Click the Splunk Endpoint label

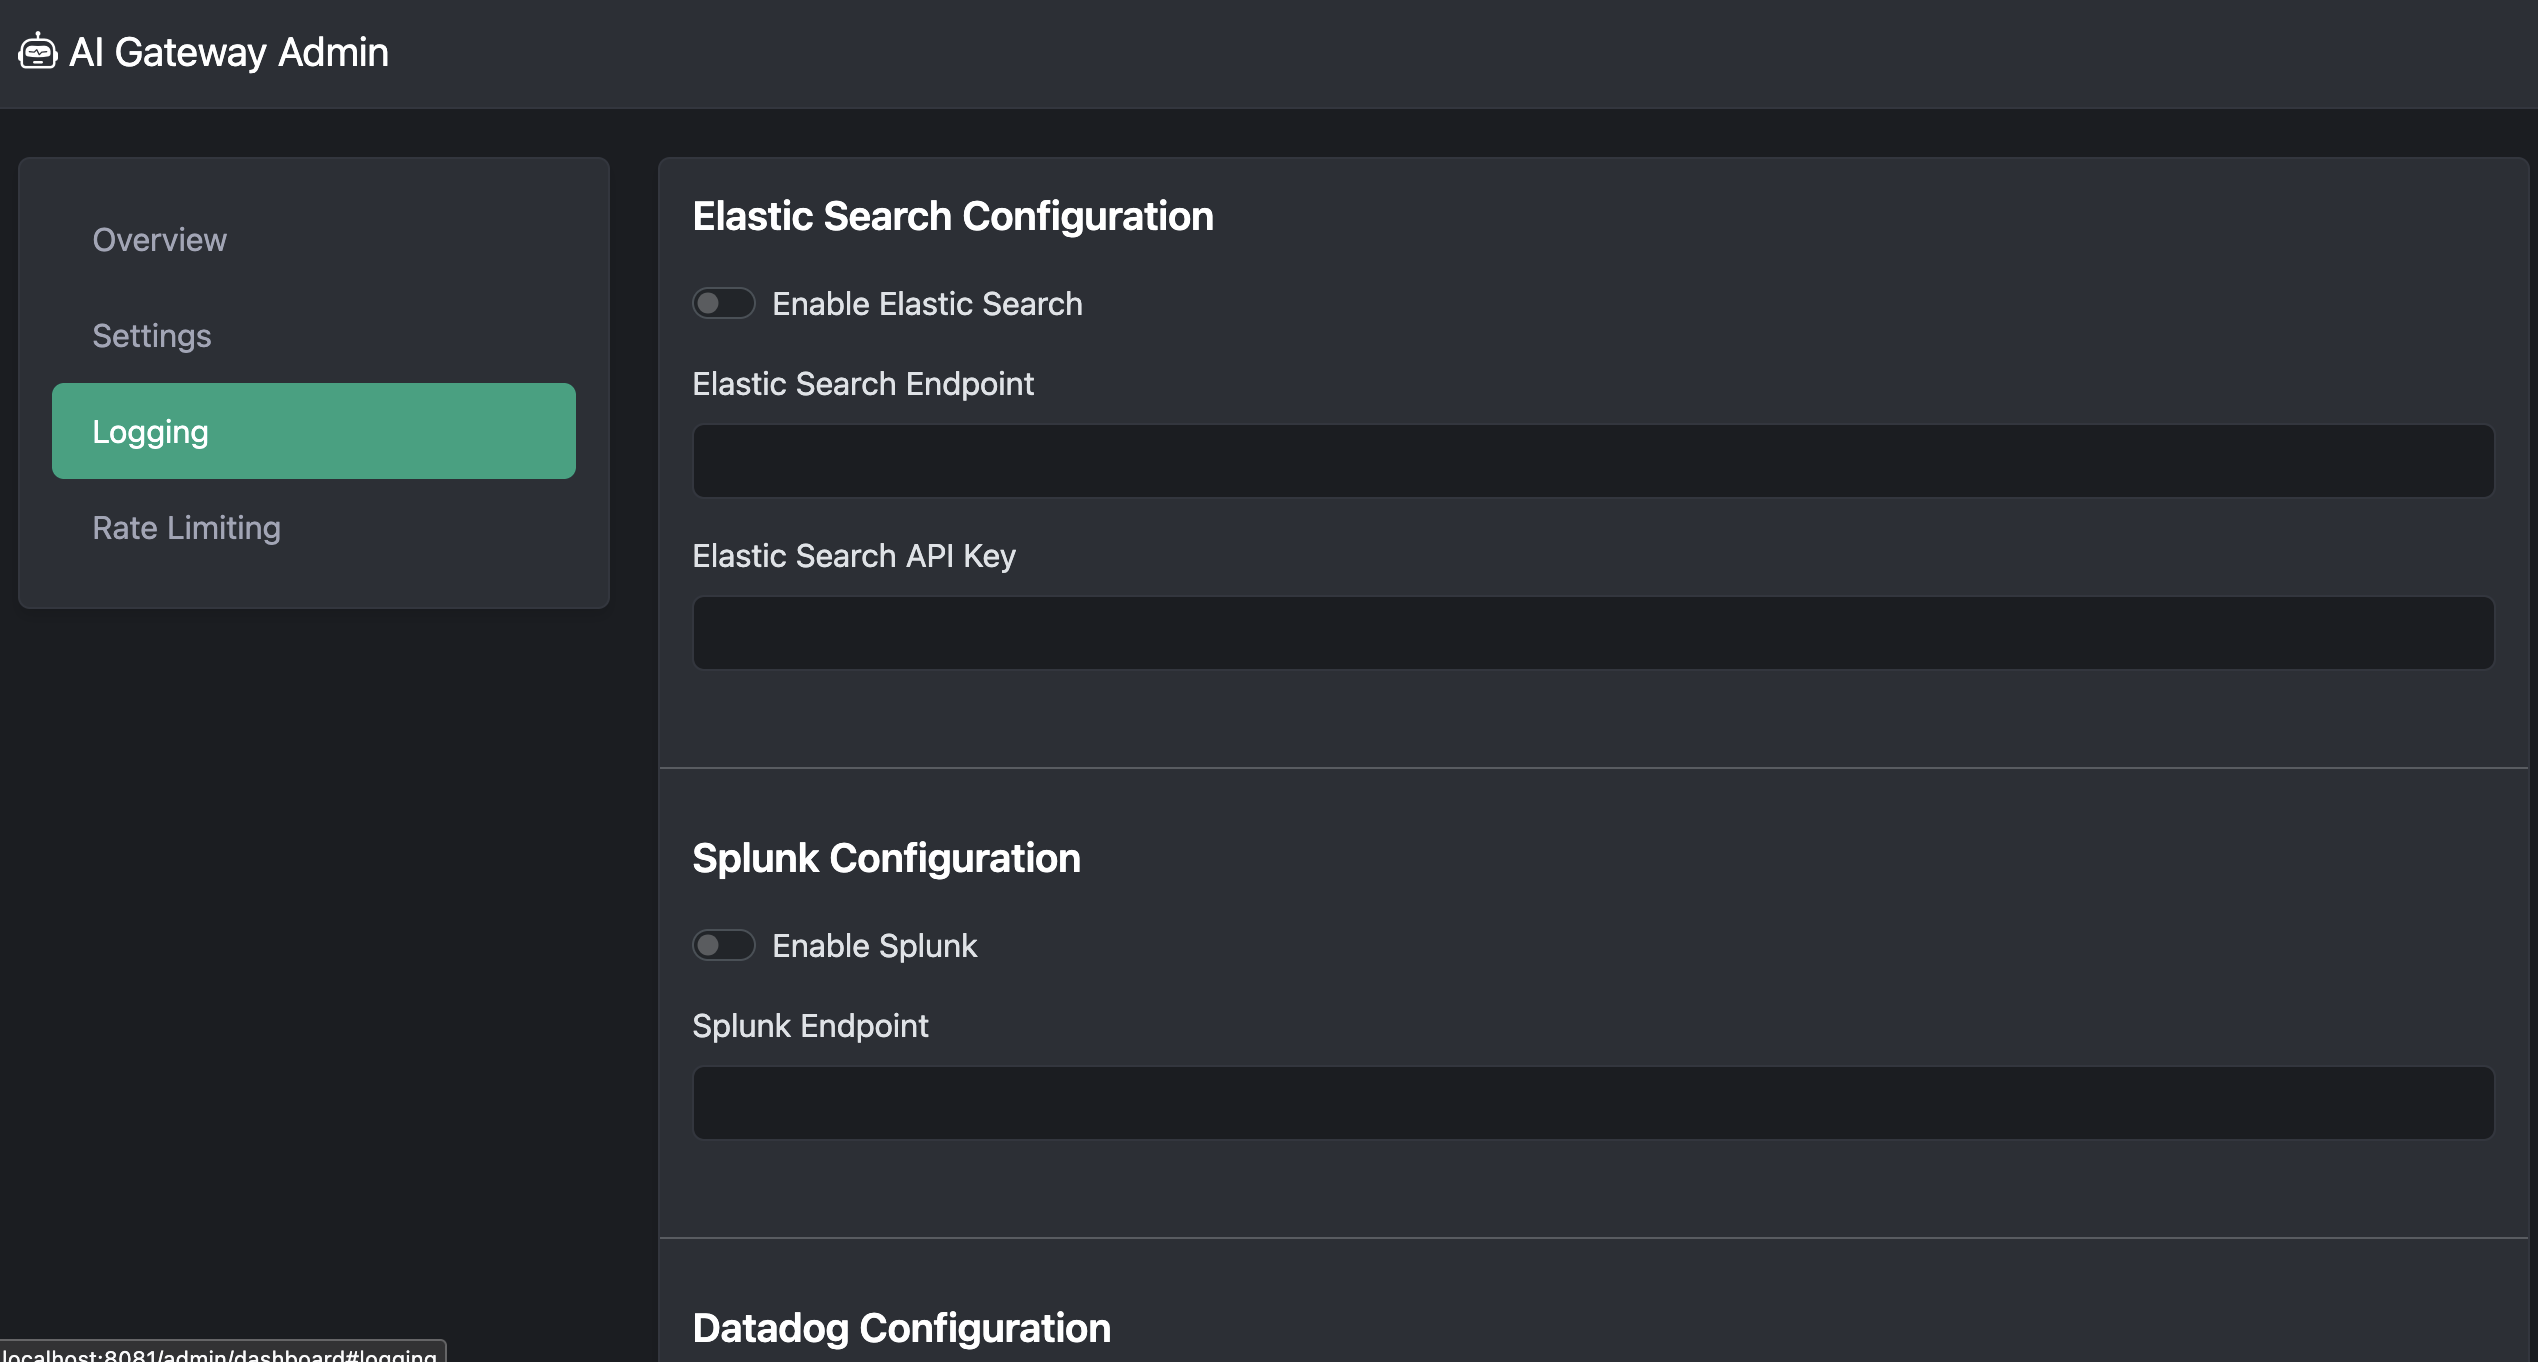[x=810, y=1026]
